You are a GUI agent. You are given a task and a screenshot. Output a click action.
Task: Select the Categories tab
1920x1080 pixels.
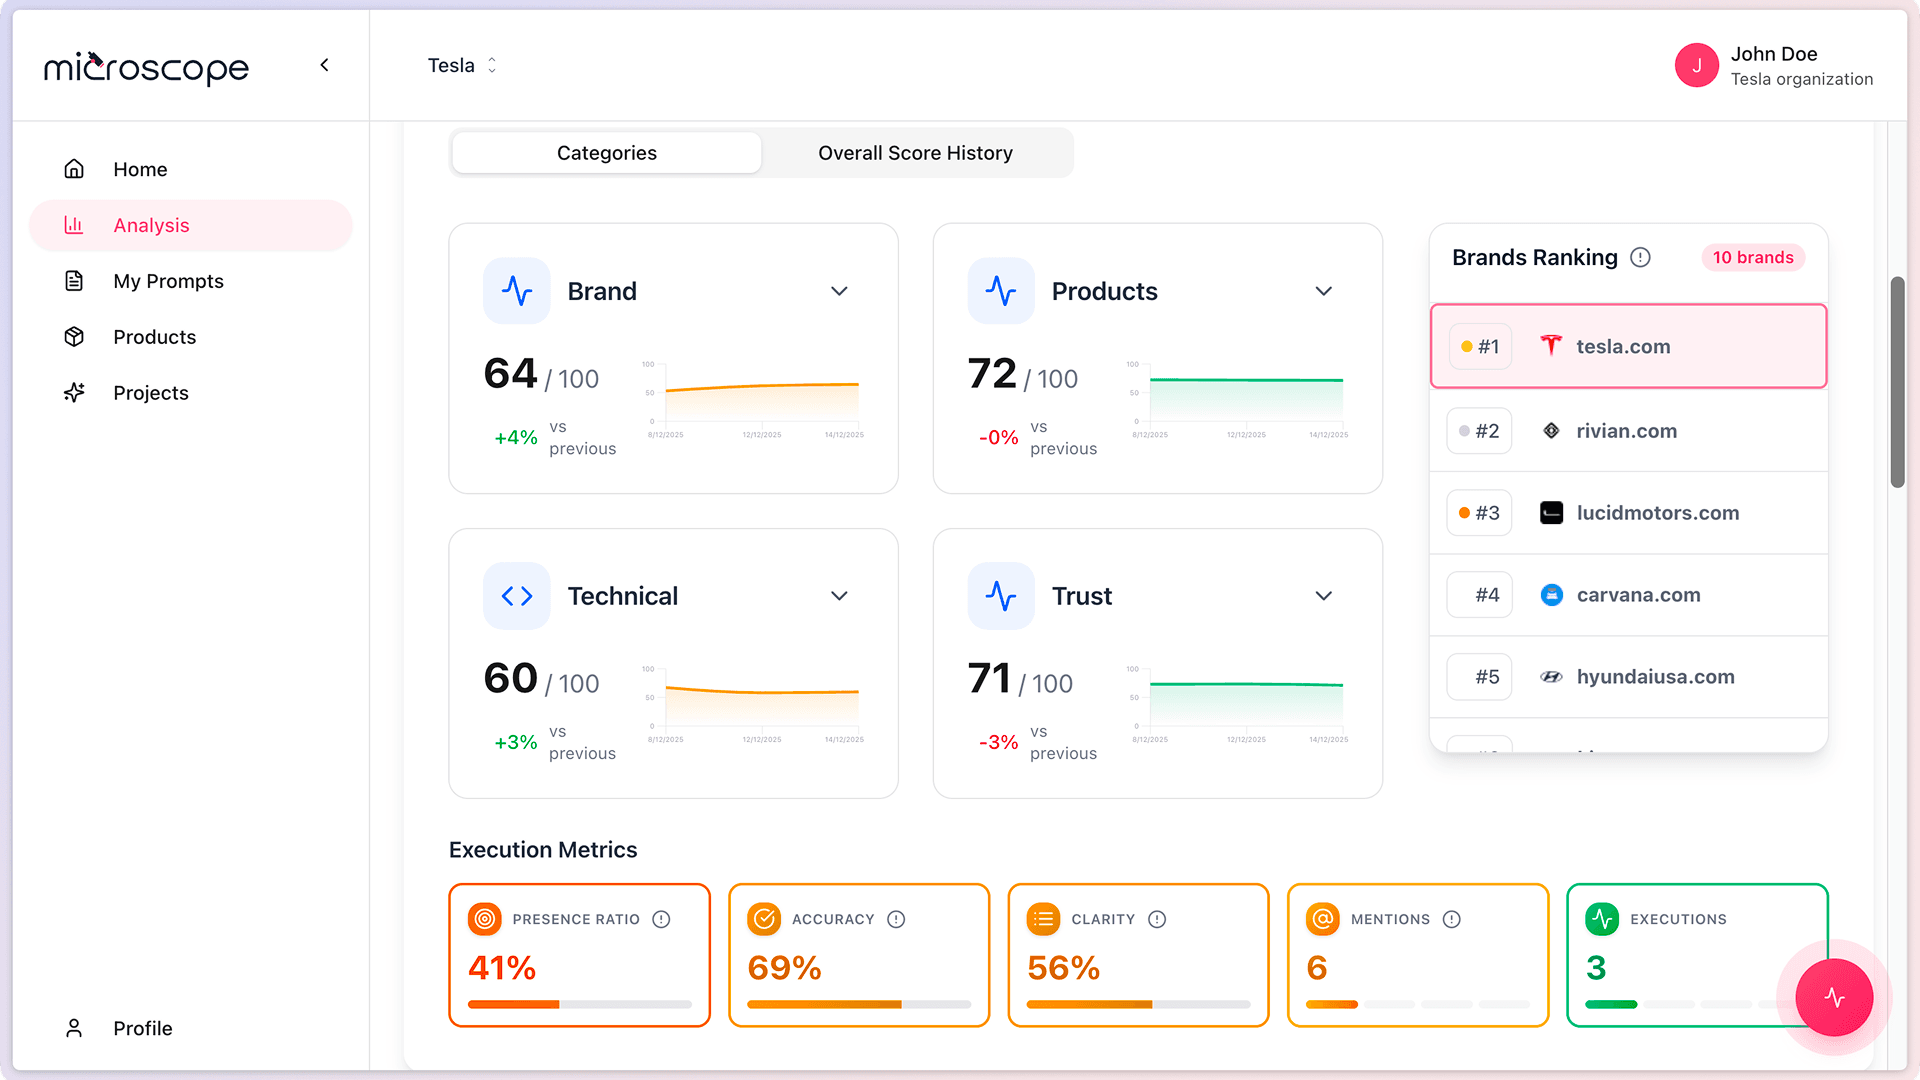point(606,152)
